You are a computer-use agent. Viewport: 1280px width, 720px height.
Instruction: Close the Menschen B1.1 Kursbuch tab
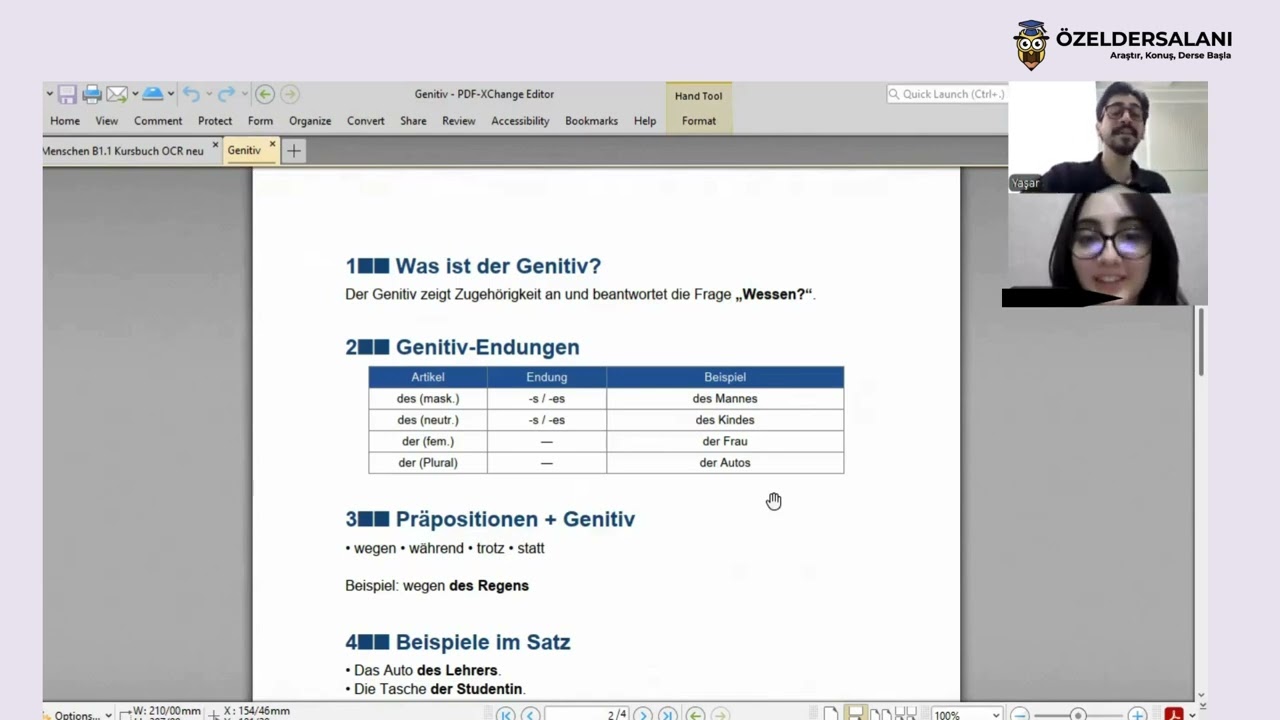[x=215, y=145]
